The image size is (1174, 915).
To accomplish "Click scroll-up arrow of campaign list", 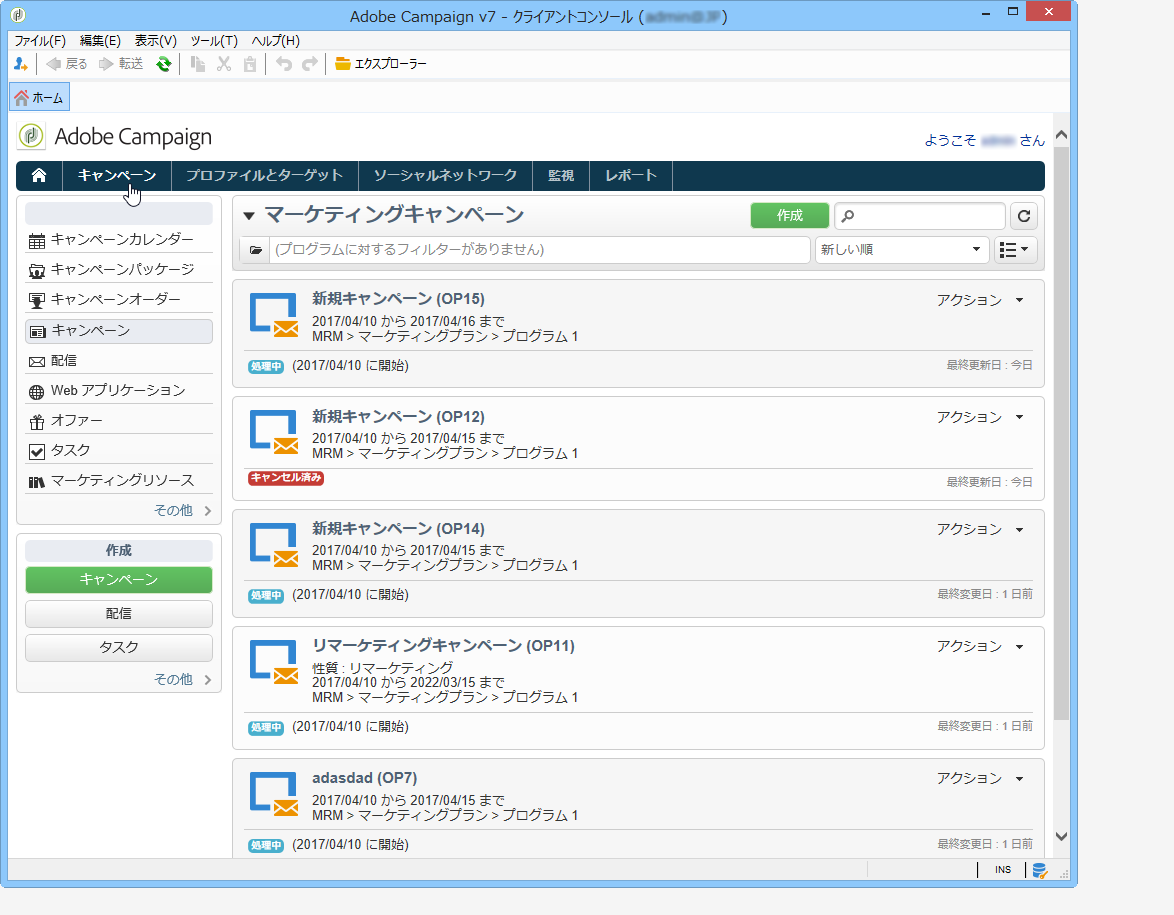I will click(x=1061, y=136).
